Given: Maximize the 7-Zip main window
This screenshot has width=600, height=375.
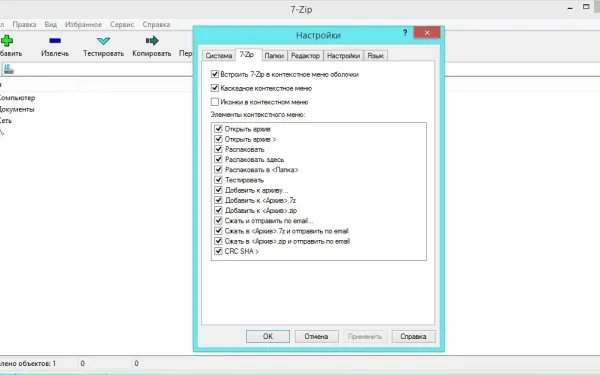Looking at the screenshot, I should tap(586, 7).
